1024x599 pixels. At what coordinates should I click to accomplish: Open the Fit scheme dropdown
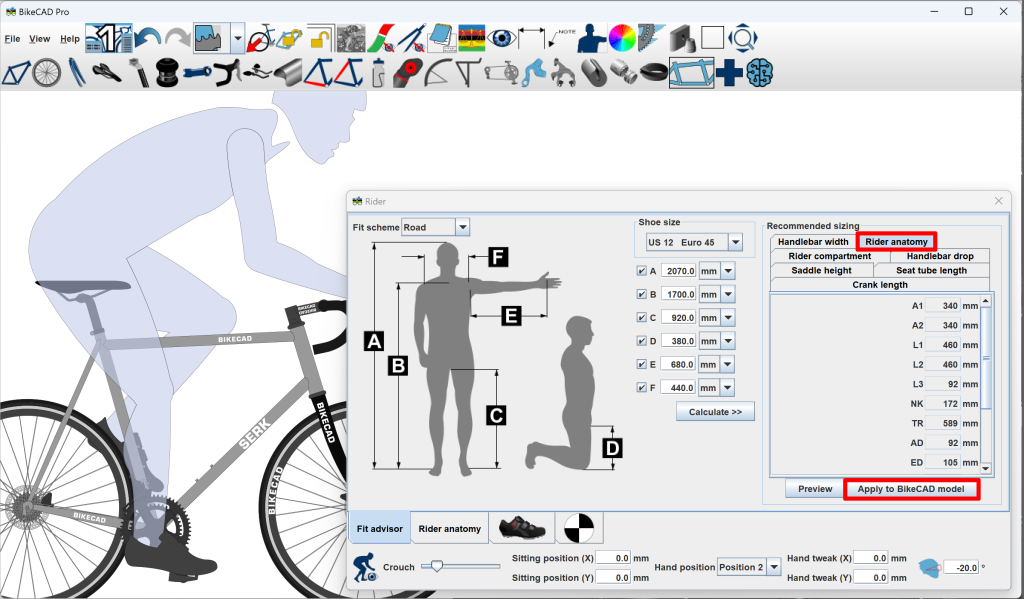point(462,227)
